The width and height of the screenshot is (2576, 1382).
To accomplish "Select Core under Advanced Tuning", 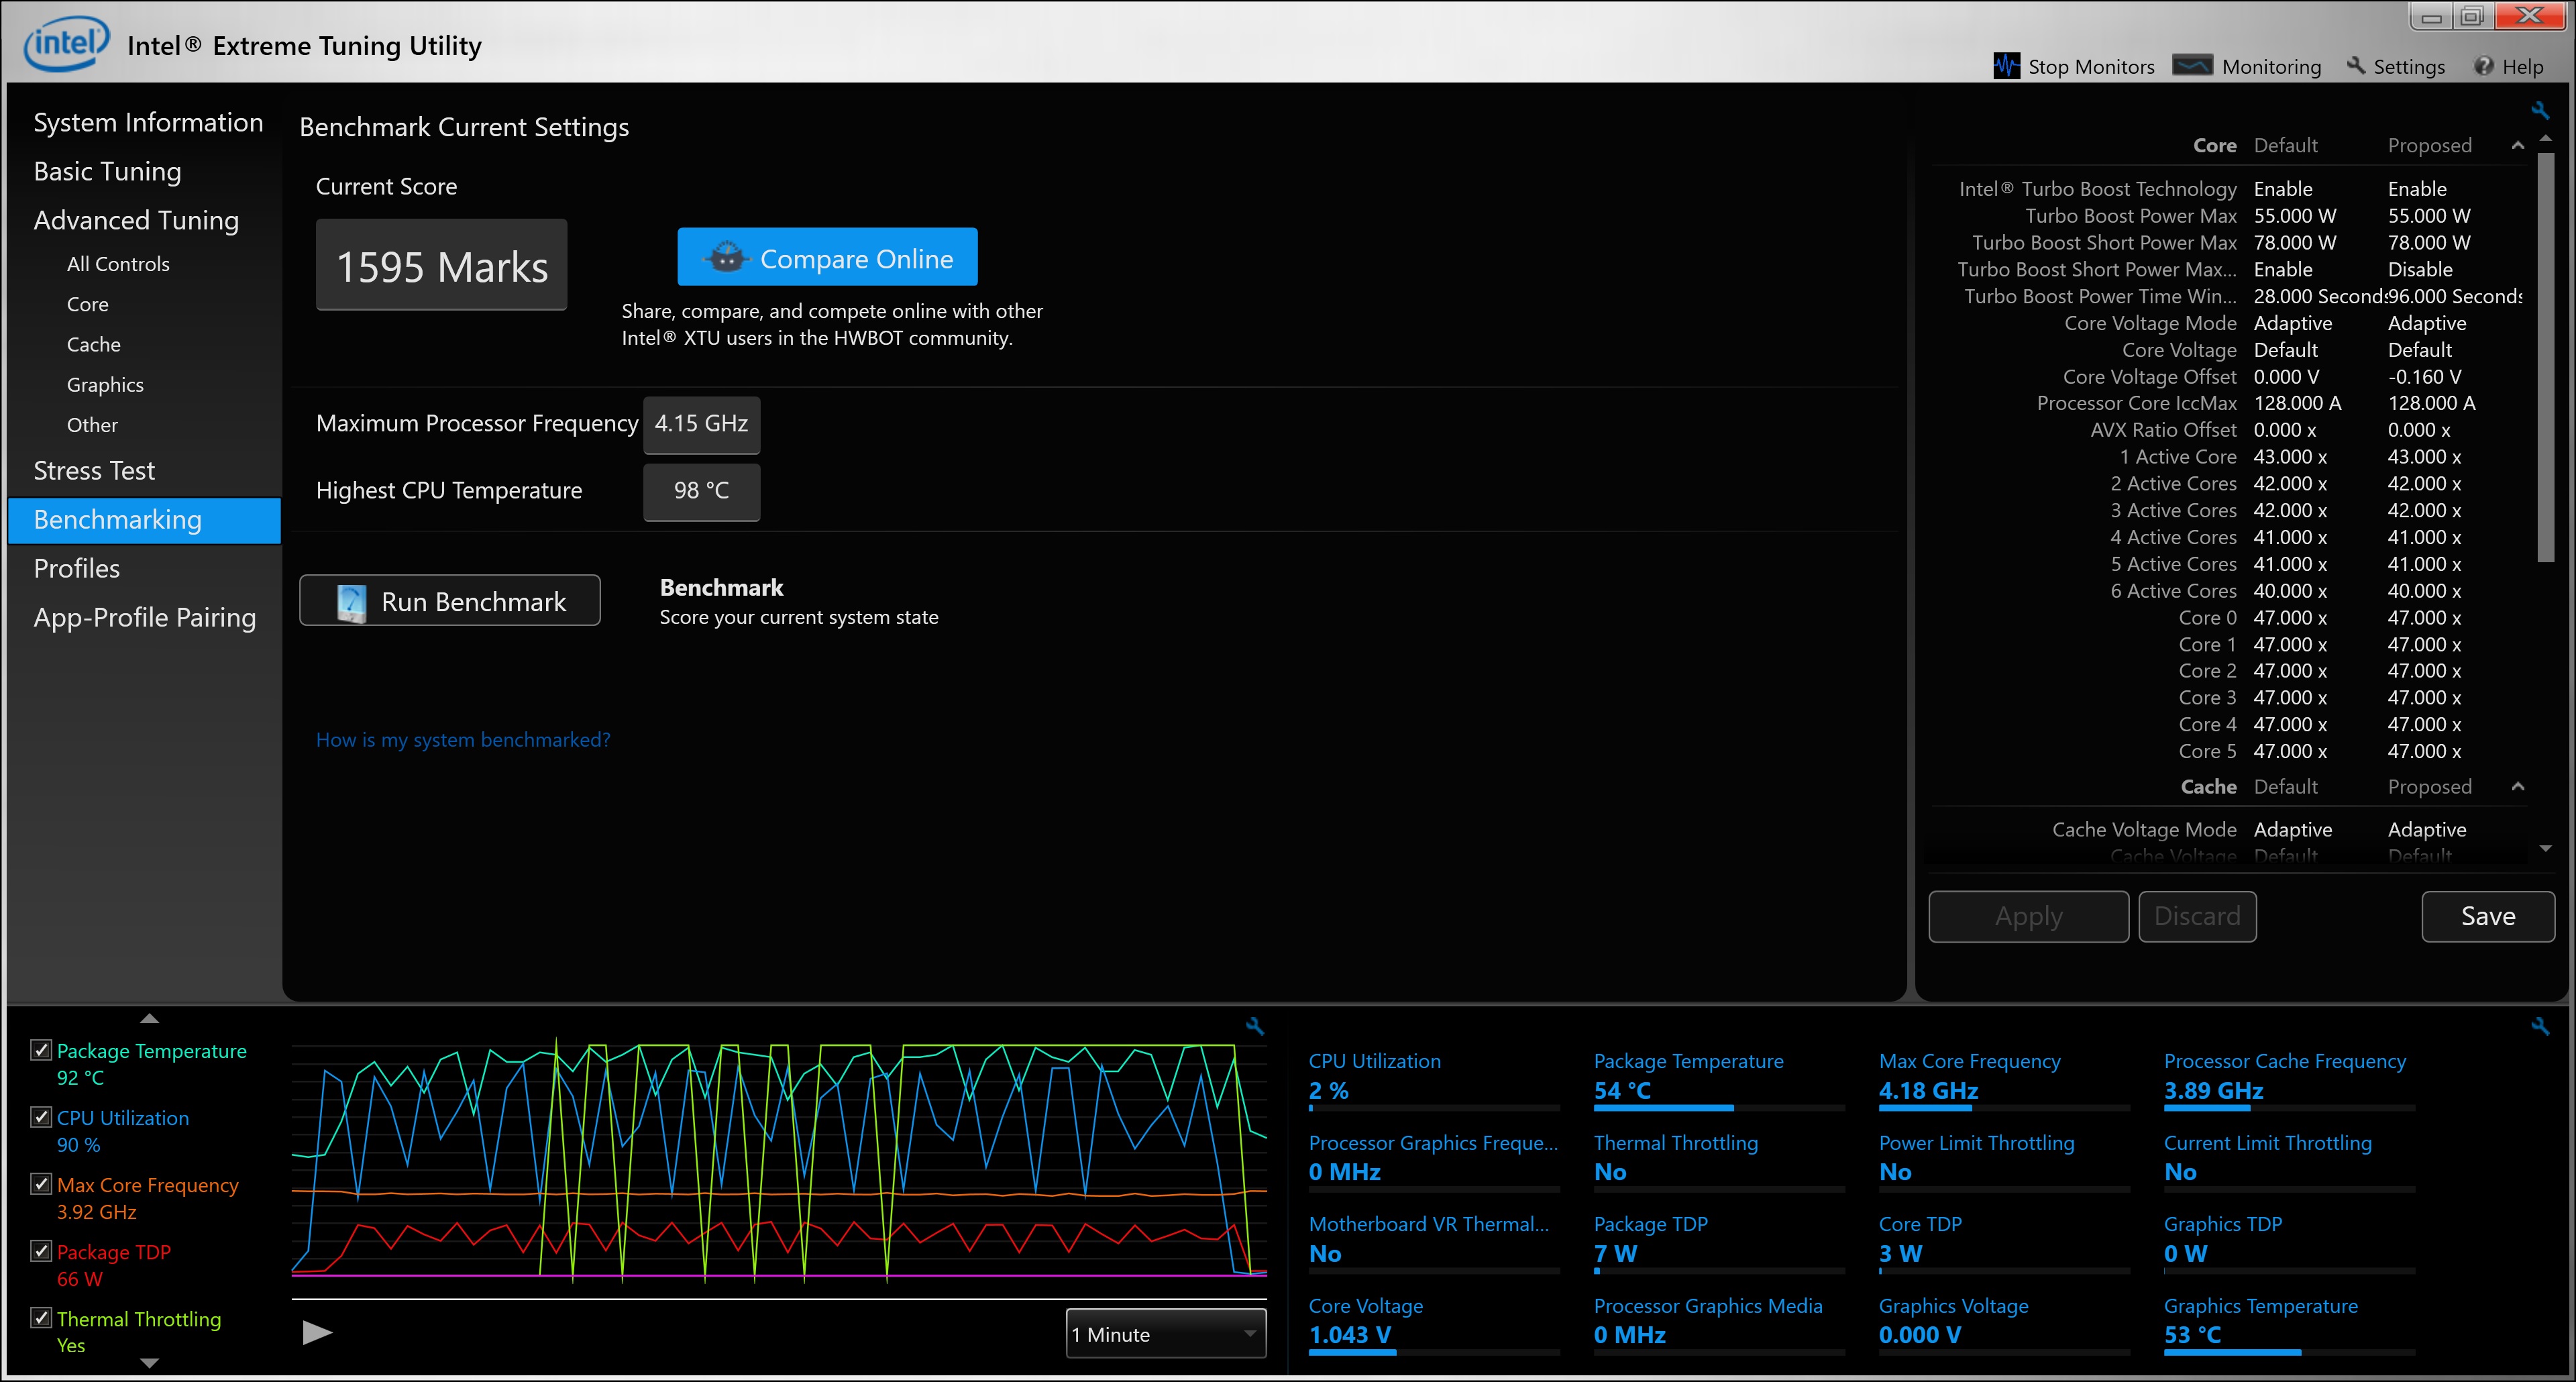I will coord(87,304).
